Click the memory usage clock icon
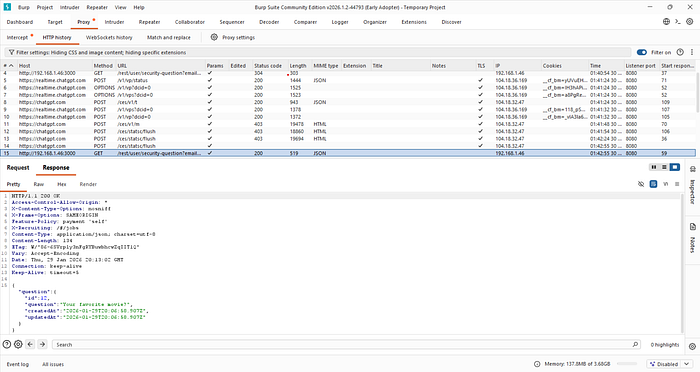Viewport: 700px width, 372px height. 537,364
